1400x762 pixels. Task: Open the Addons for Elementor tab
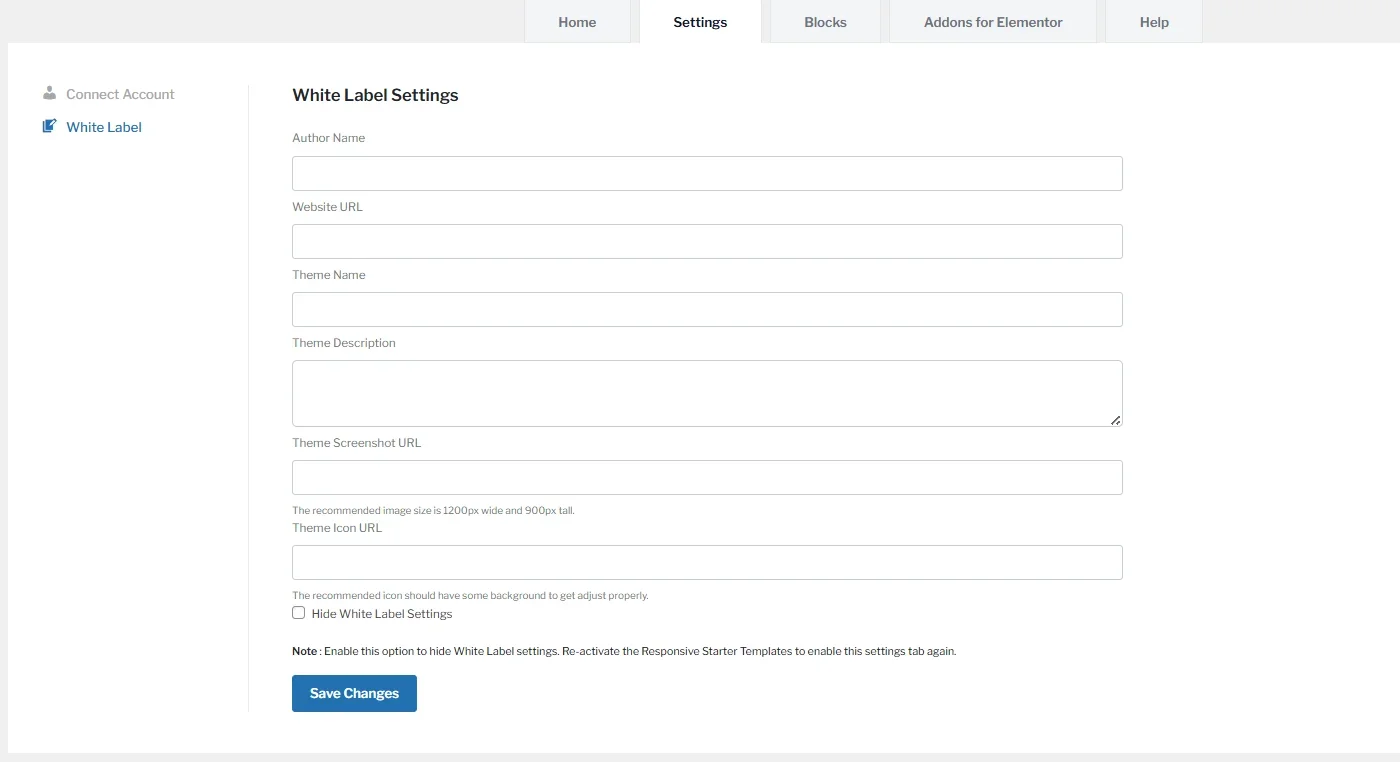tap(991, 21)
